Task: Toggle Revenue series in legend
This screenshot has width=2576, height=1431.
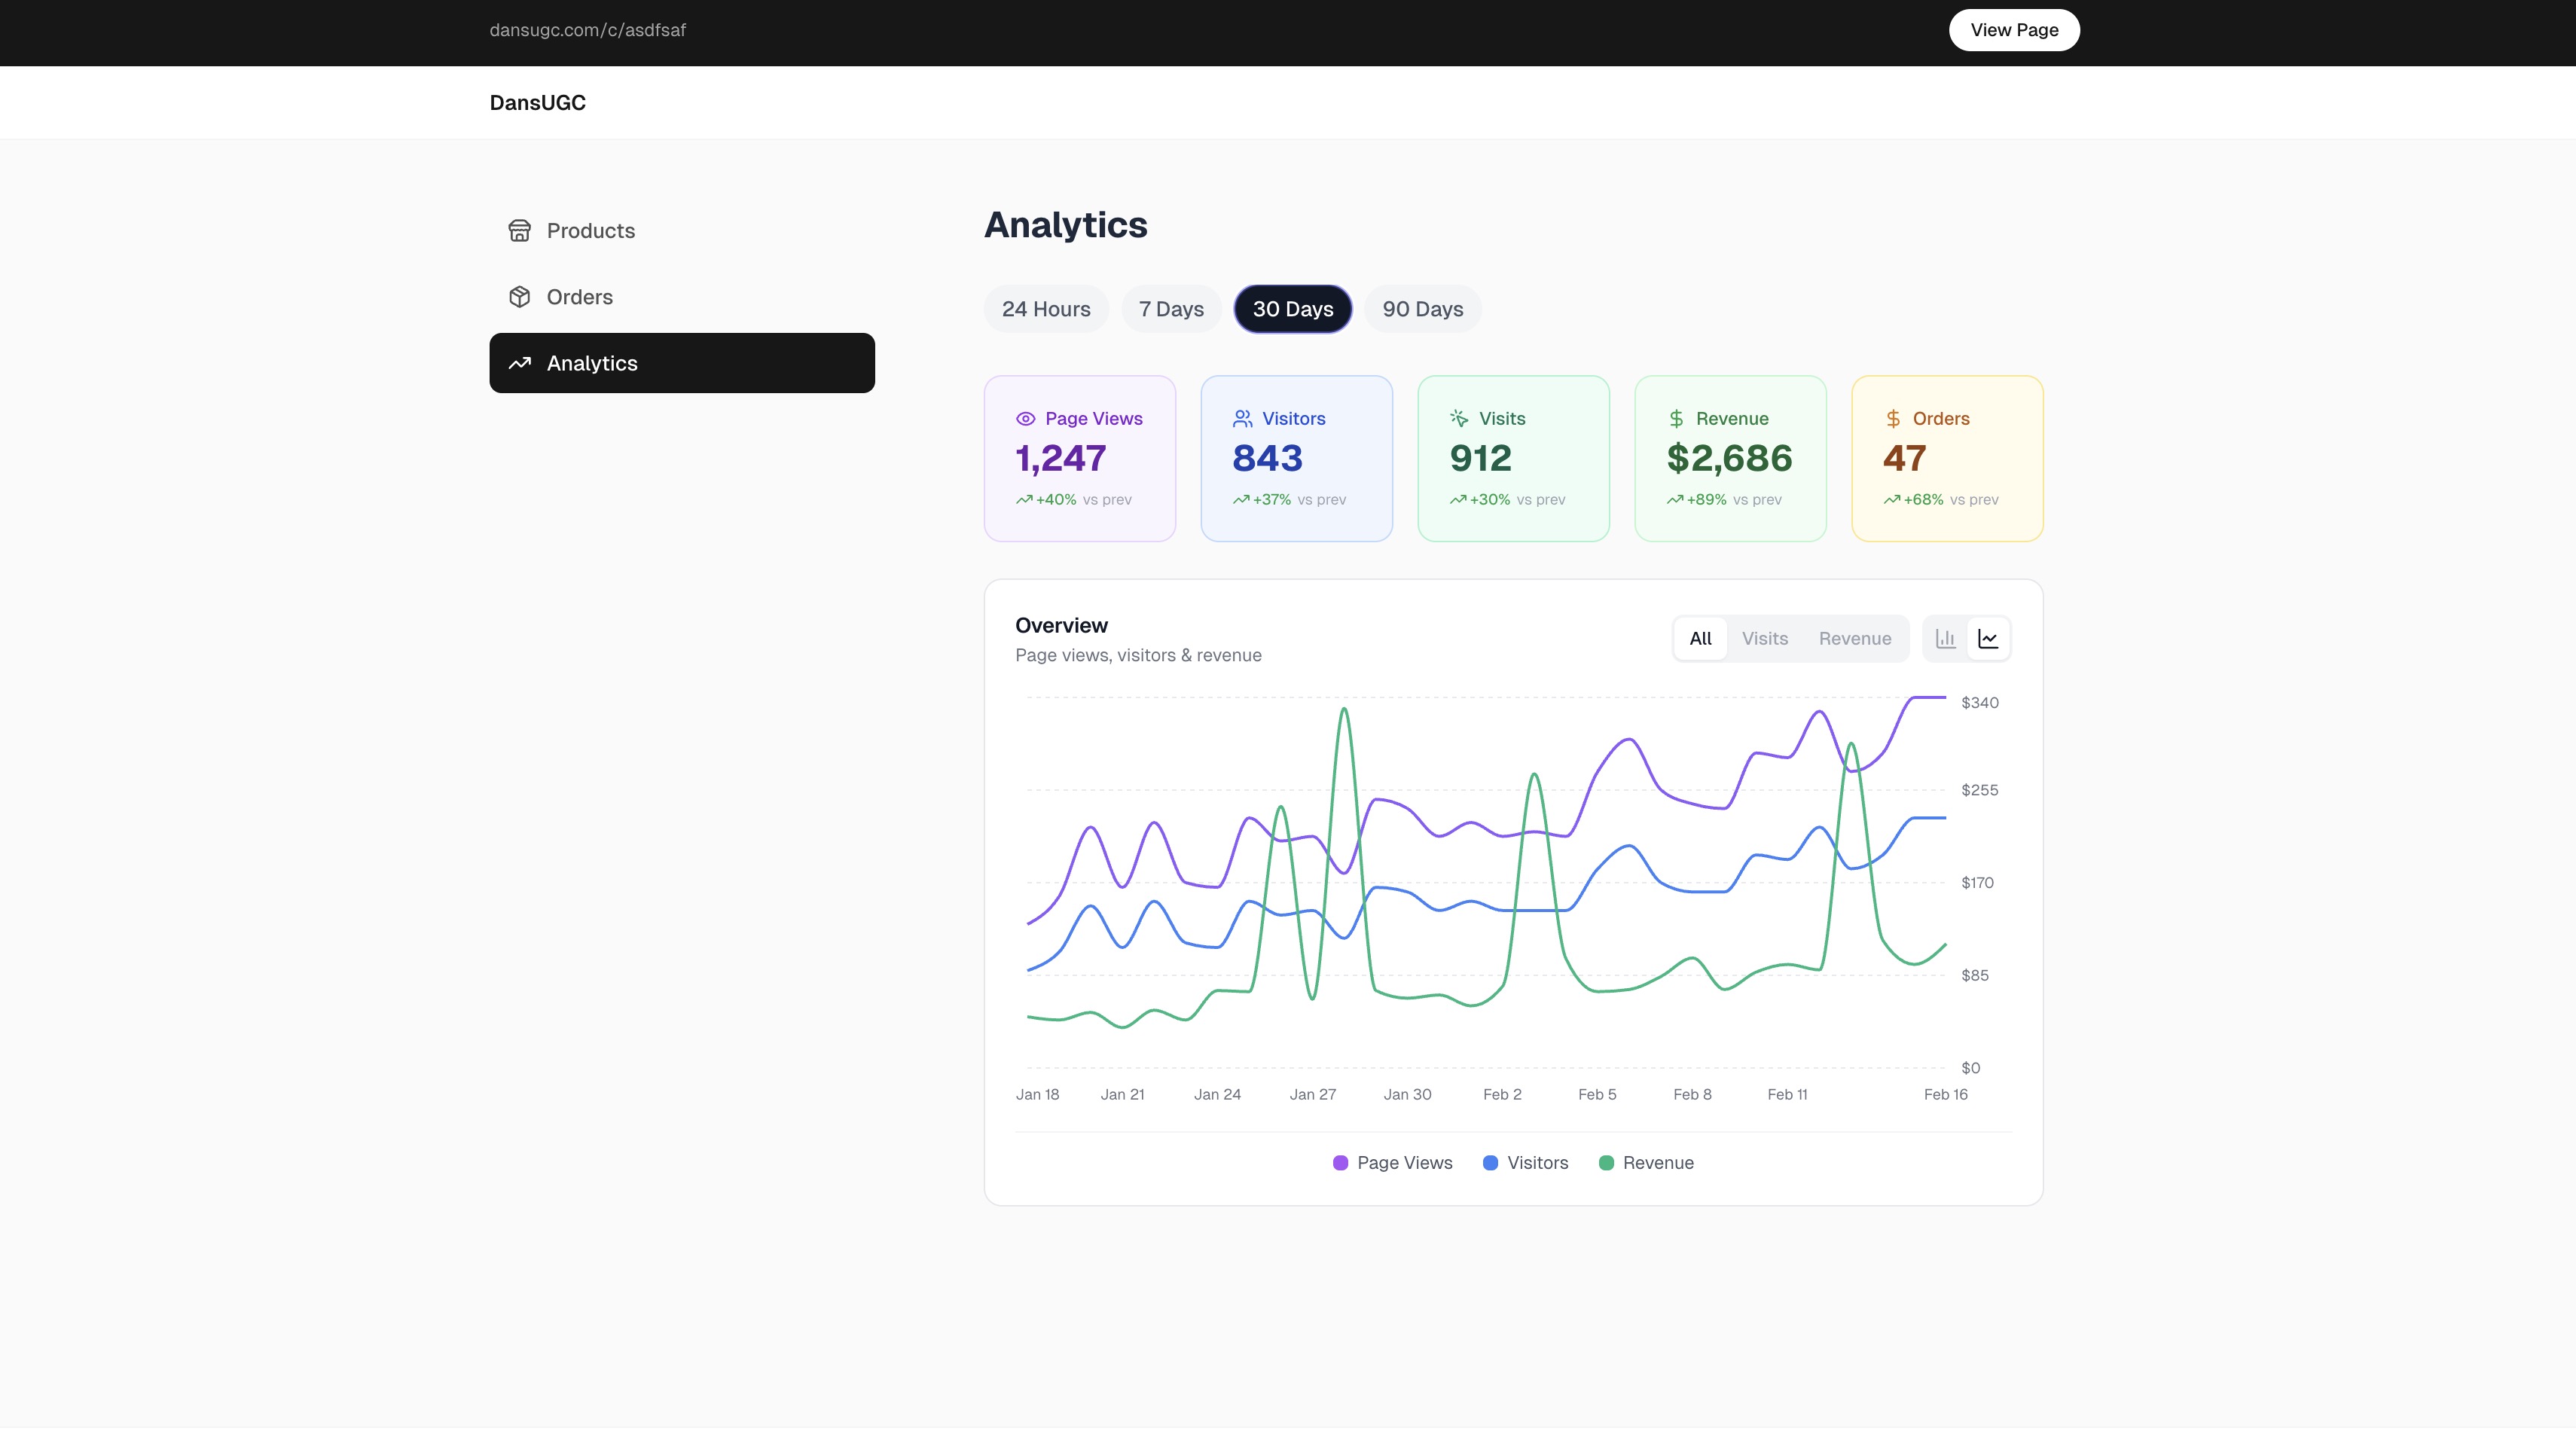Action: (1645, 1163)
